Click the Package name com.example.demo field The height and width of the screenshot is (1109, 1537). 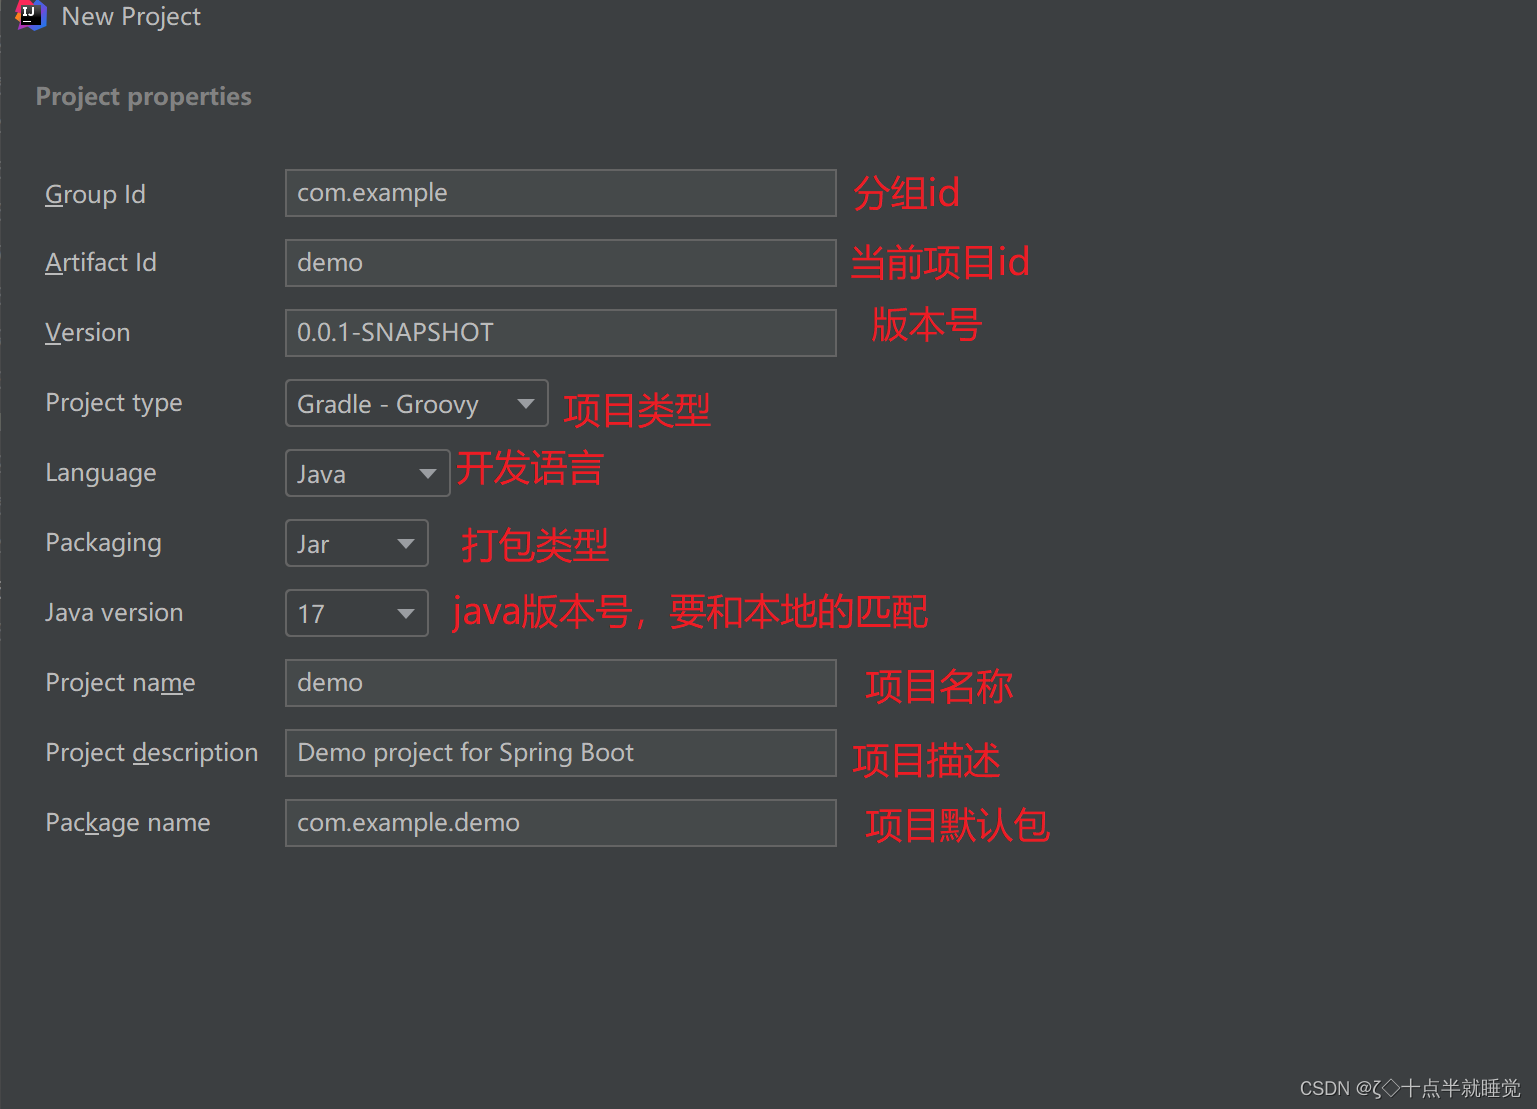[x=561, y=823]
